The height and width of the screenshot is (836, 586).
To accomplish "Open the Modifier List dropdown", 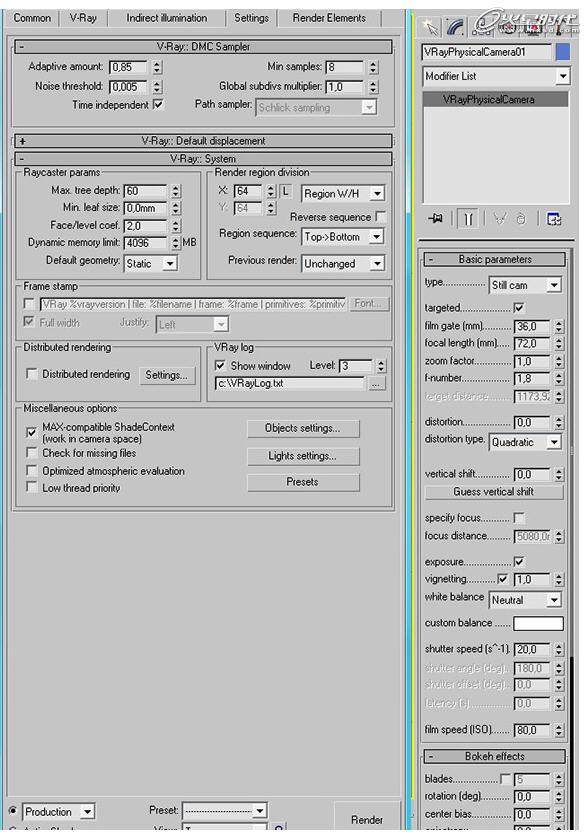I will 496,76.
